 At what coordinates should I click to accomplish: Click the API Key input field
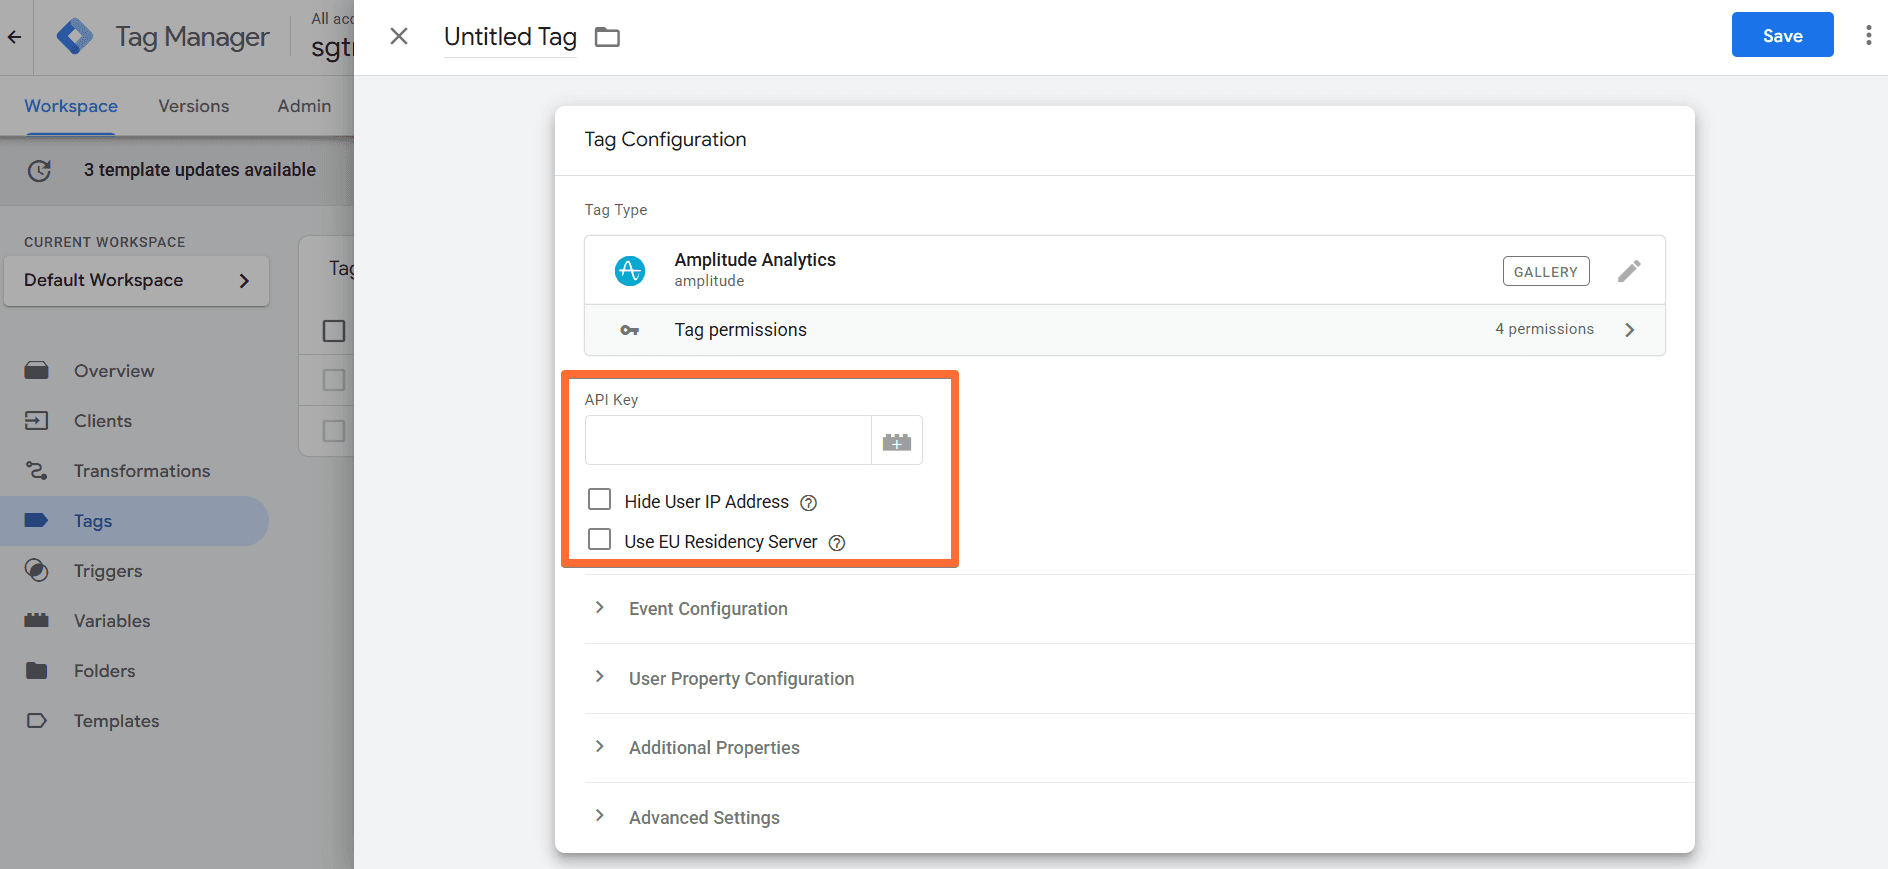point(728,440)
